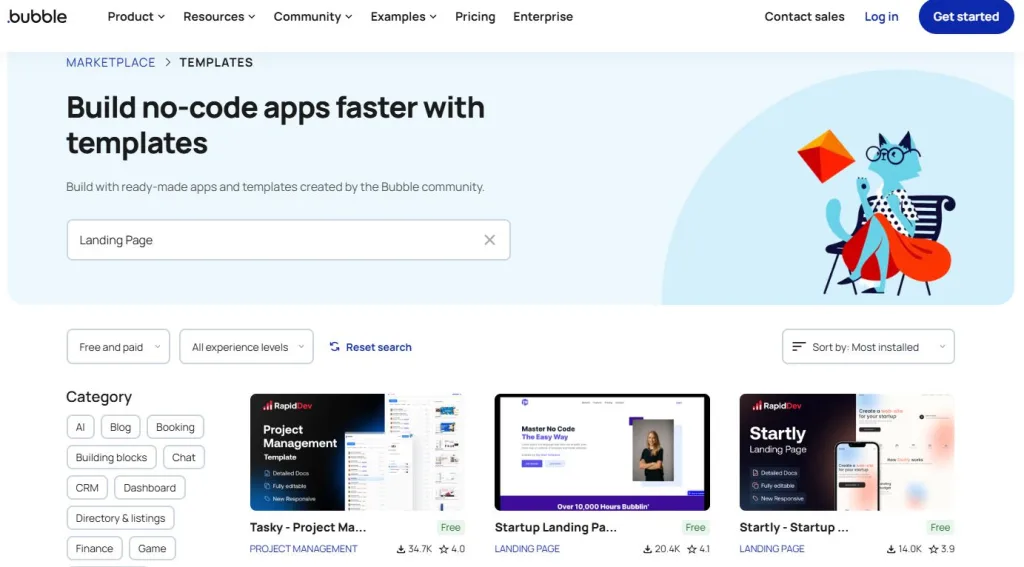Viewport: 1024px width, 567px height.
Task: Go to the Pricing page
Action: click(475, 16)
